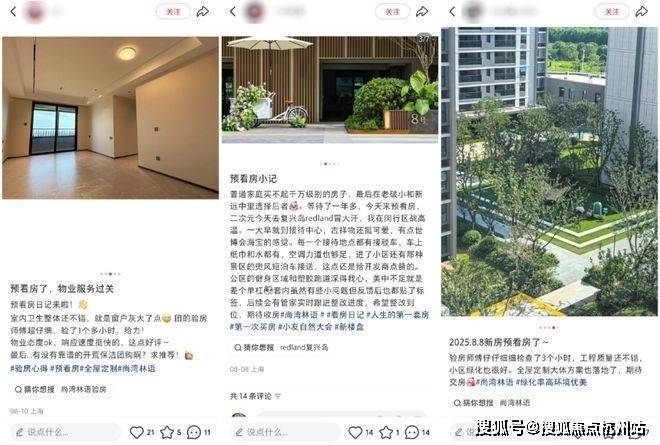
Task: Tap share arrow on the left post
Action: click(203, 12)
